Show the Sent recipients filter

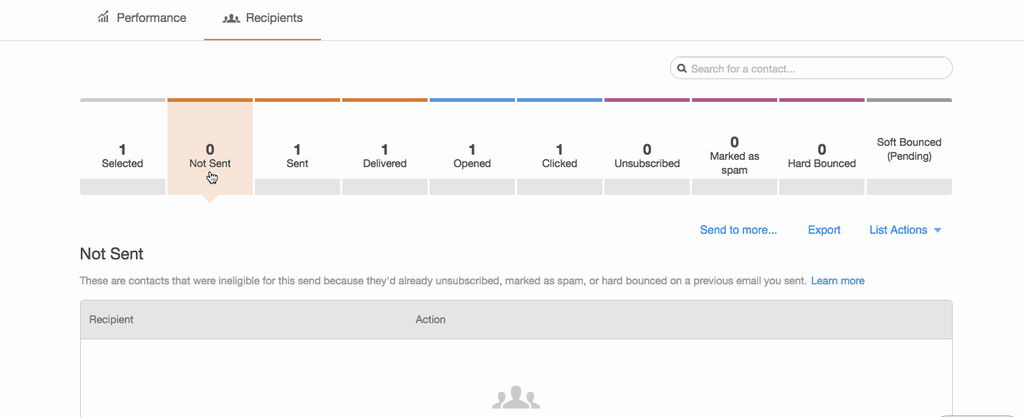(297, 156)
